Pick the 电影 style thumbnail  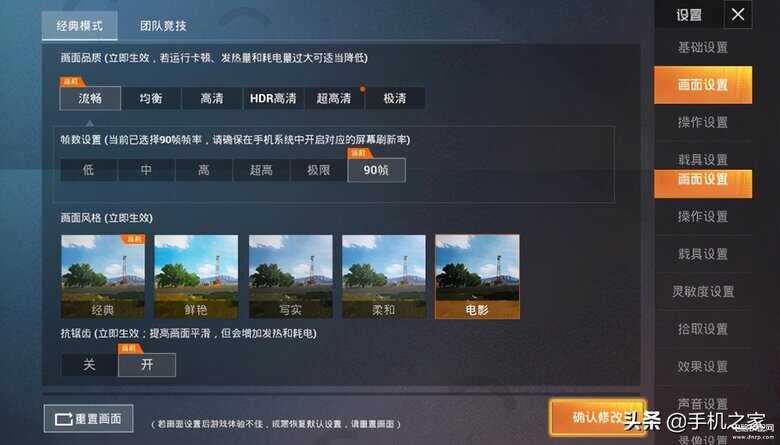coord(478,276)
